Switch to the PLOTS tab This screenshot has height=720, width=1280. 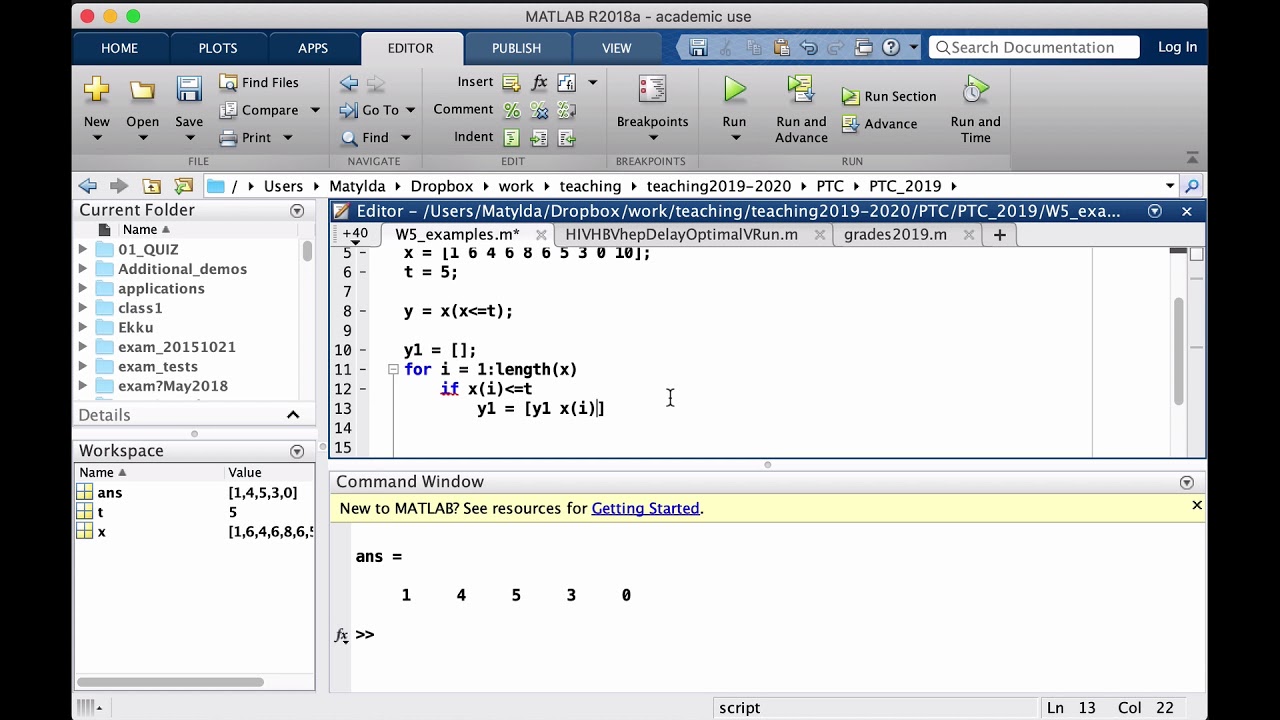[x=218, y=48]
